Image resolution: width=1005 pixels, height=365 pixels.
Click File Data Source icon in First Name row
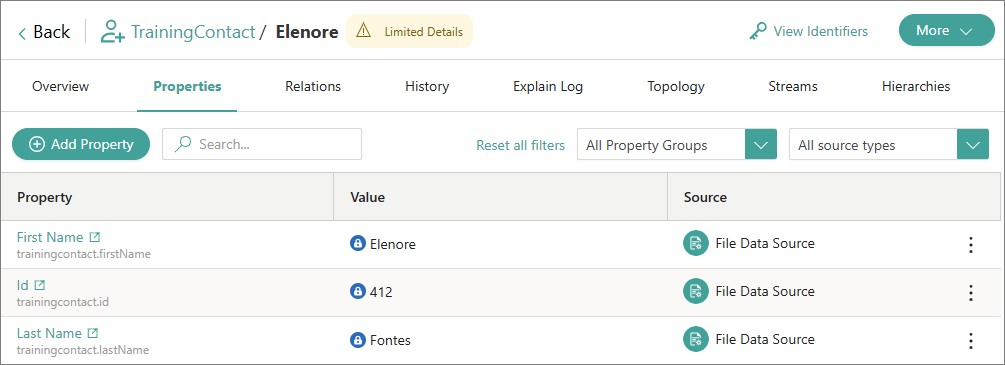(695, 243)
